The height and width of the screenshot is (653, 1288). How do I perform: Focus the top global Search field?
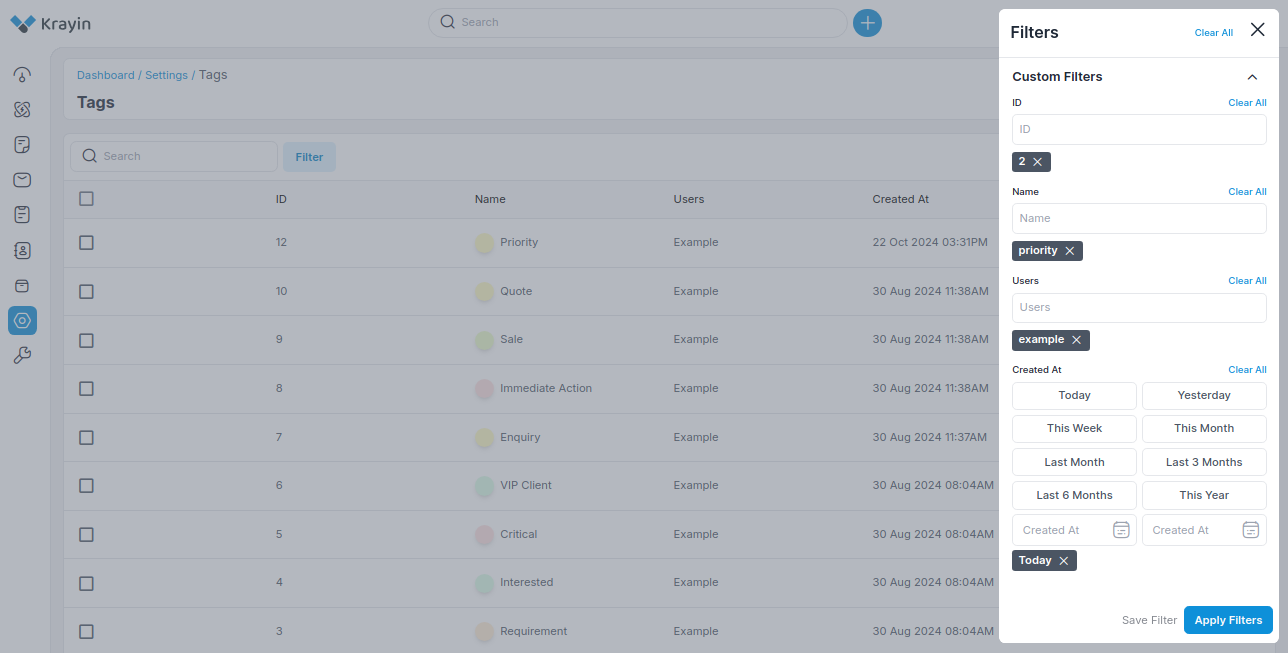tap(637, 22)
